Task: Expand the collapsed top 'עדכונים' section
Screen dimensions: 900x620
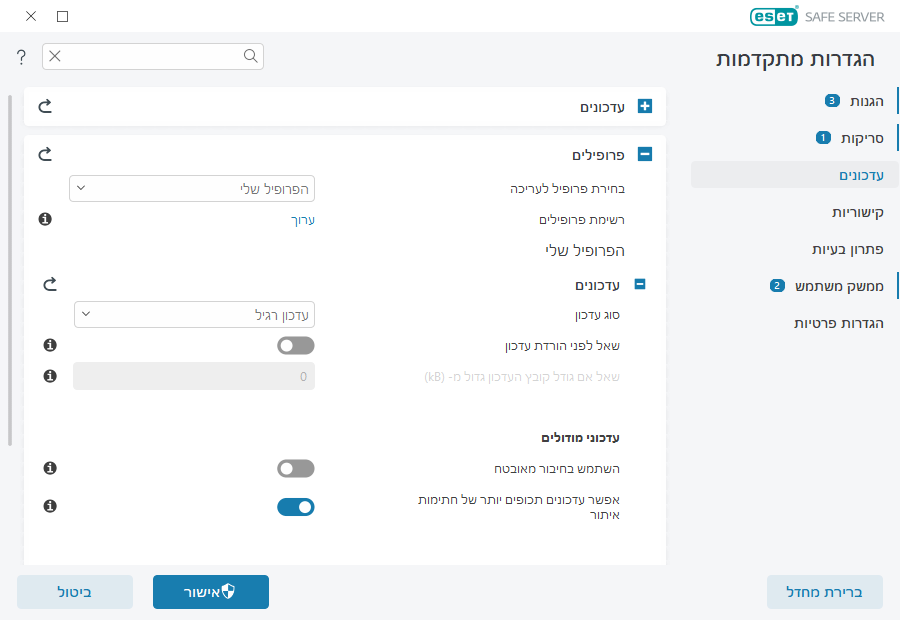Action: [645, 105]
